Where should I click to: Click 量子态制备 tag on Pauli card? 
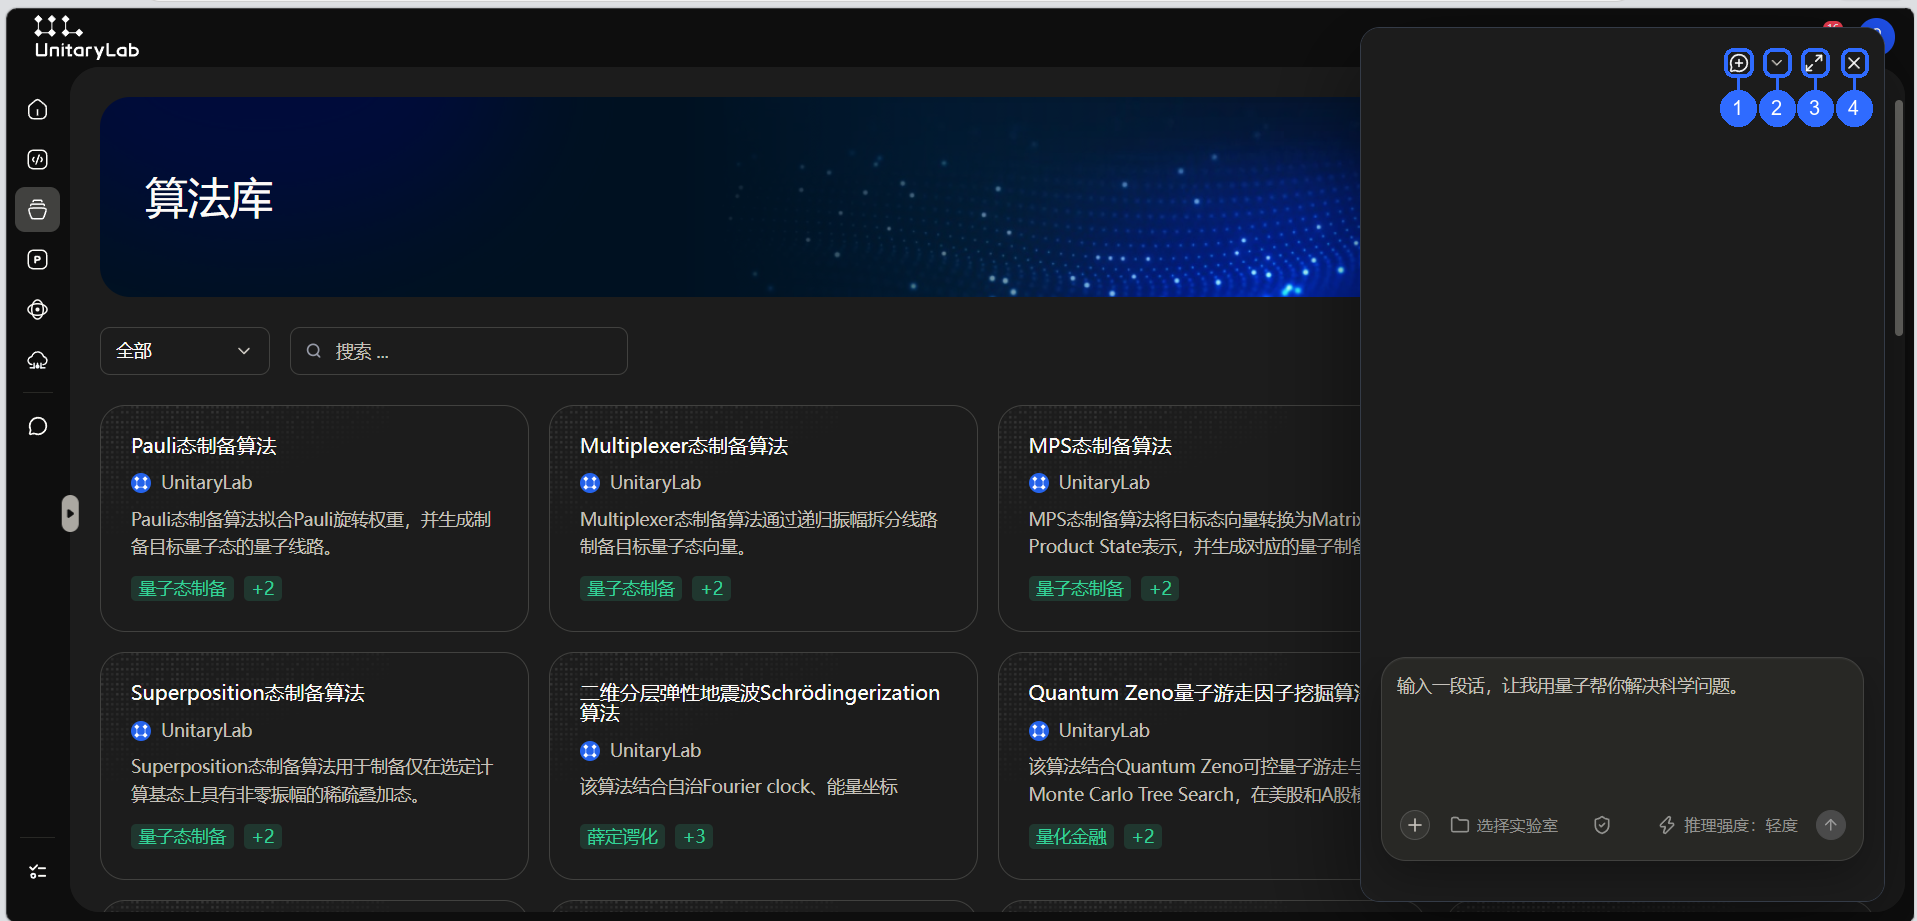[182, 588]
